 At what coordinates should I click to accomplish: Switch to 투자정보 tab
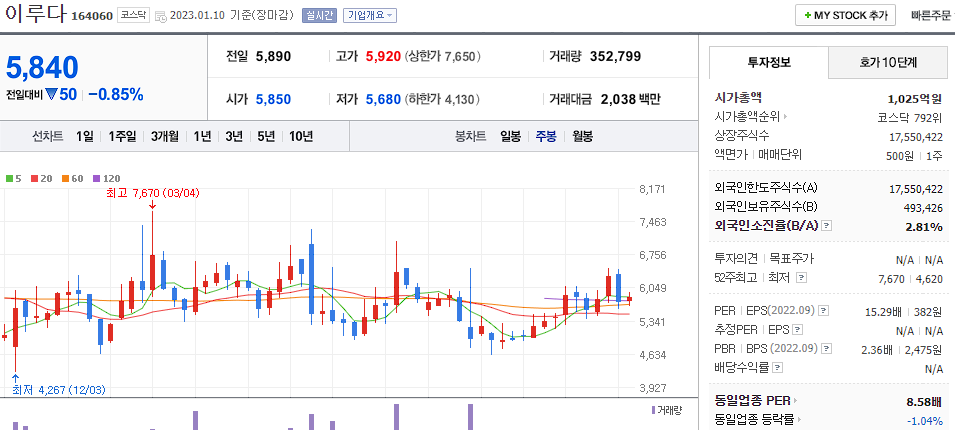[769, 62]
